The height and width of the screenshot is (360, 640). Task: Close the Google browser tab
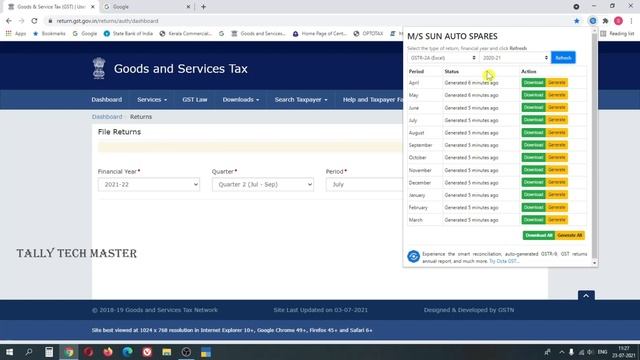[188, 7]
